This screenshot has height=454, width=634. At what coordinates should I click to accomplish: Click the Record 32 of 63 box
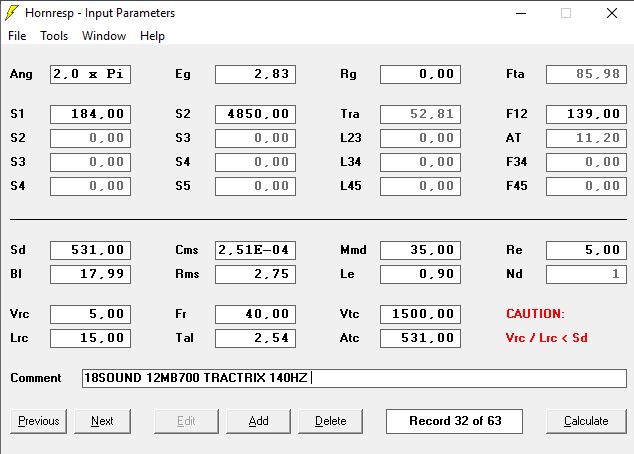tap(454, 421)
